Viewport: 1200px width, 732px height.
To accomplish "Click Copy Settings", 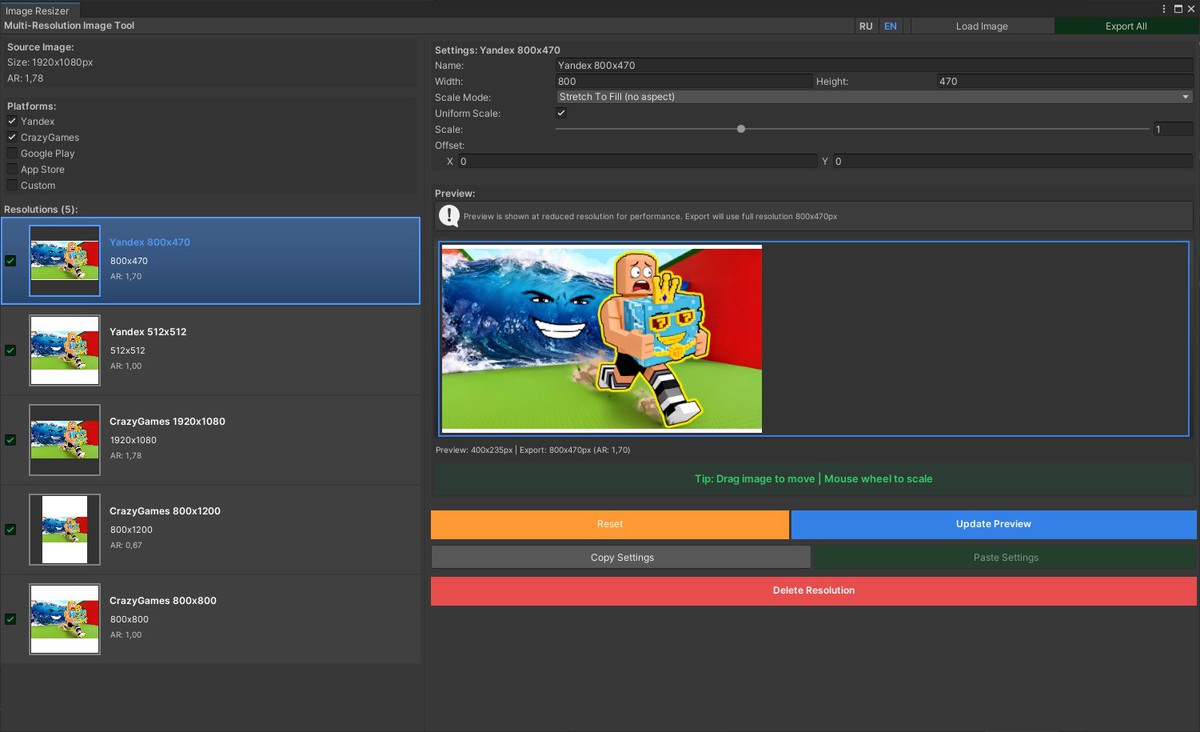I will pyautogui.click(x=621, y=557).
